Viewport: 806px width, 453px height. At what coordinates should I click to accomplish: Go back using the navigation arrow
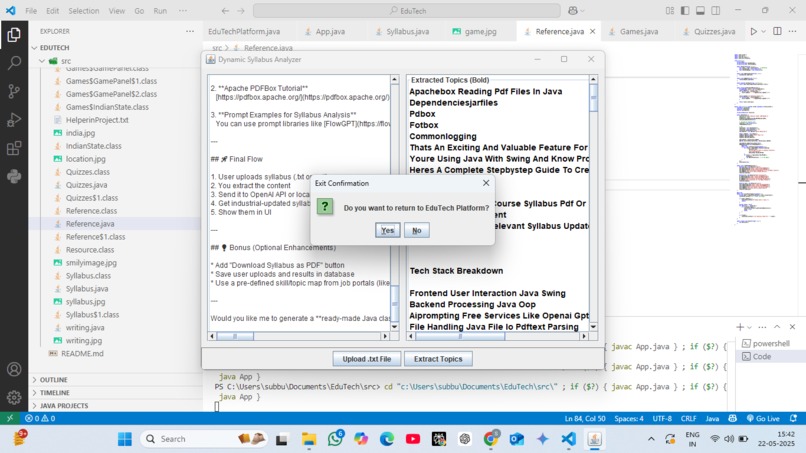225,10
